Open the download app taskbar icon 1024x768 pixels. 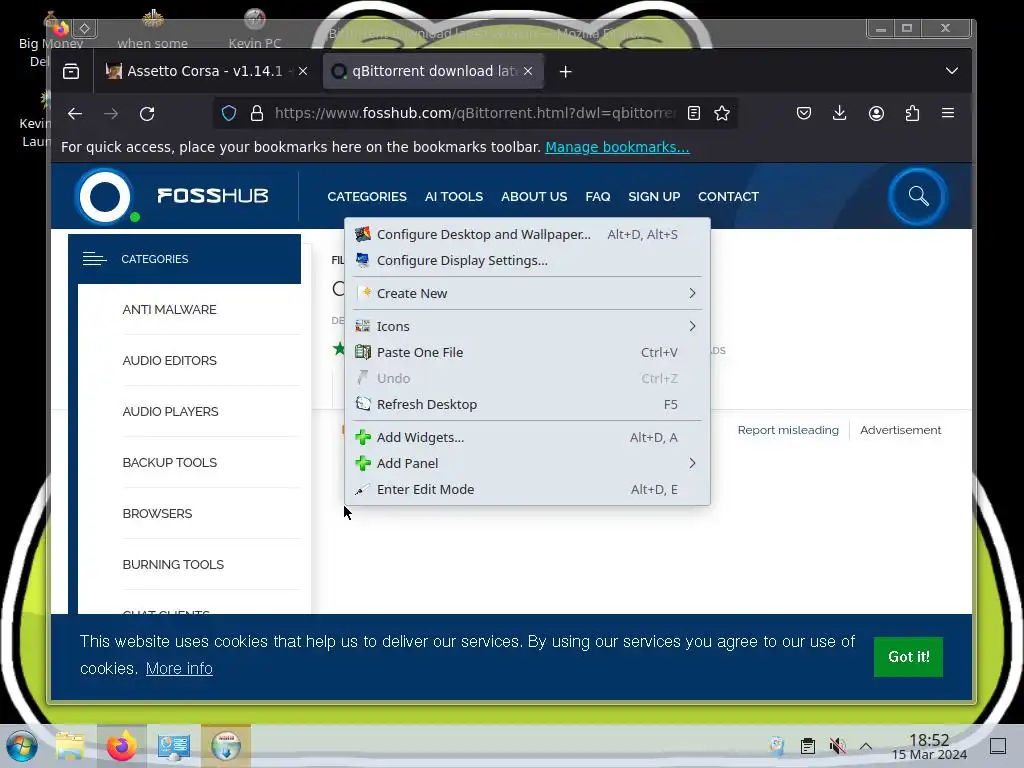point(226,746)
